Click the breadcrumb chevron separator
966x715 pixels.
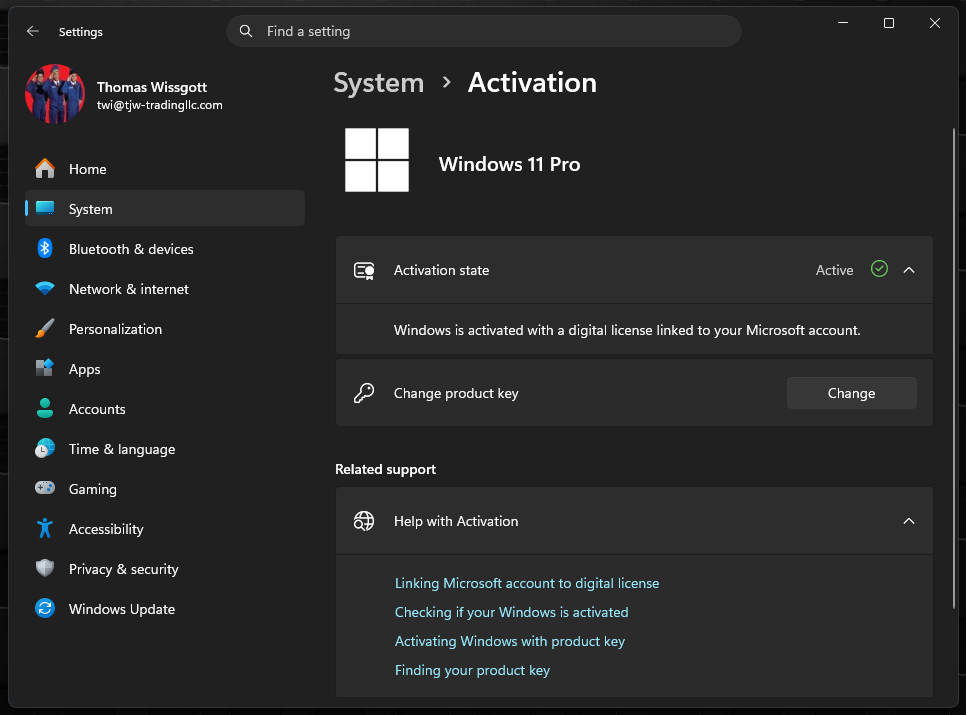tap(447, 82)
